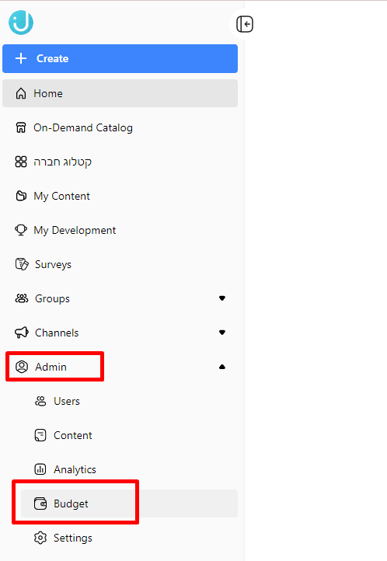Click the Analytics chart icon

(x=40, y=469)
